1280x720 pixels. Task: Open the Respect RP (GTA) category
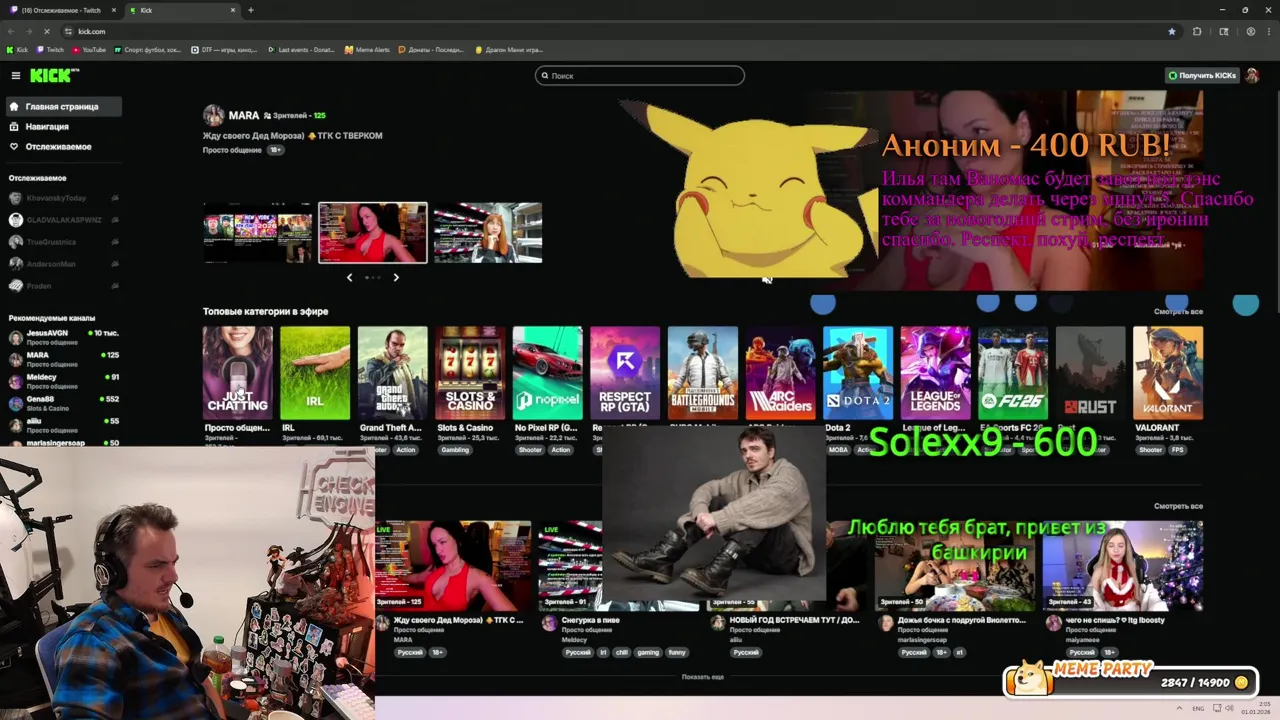[x=625, y=373]
